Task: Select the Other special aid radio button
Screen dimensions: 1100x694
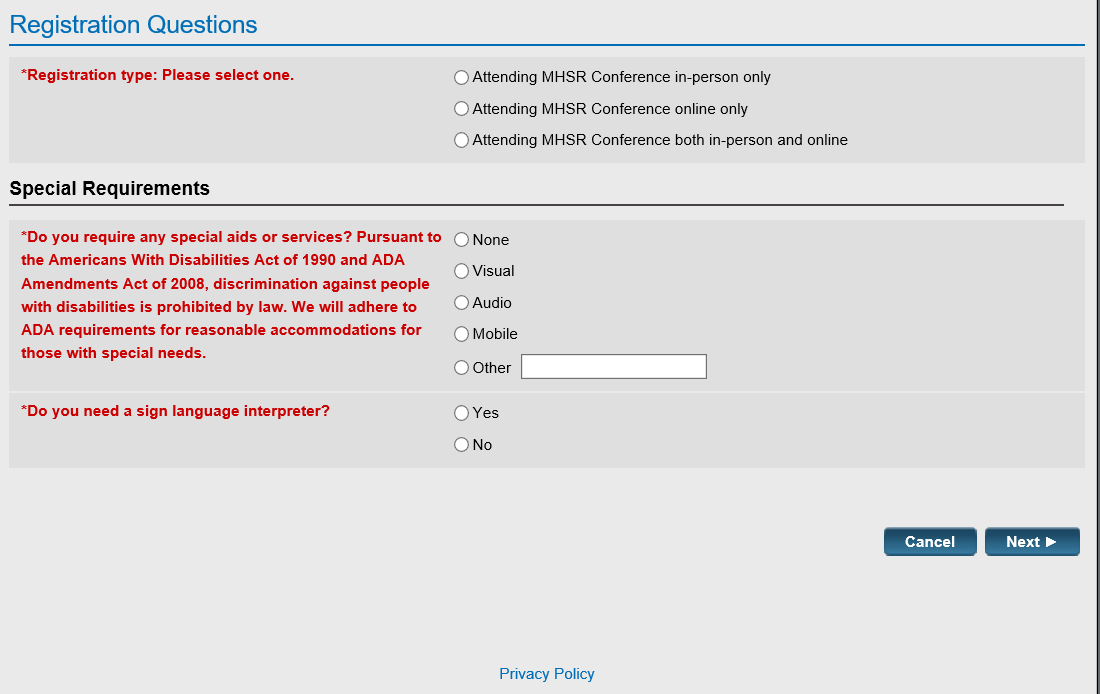Action: click(x=461, y=368)
